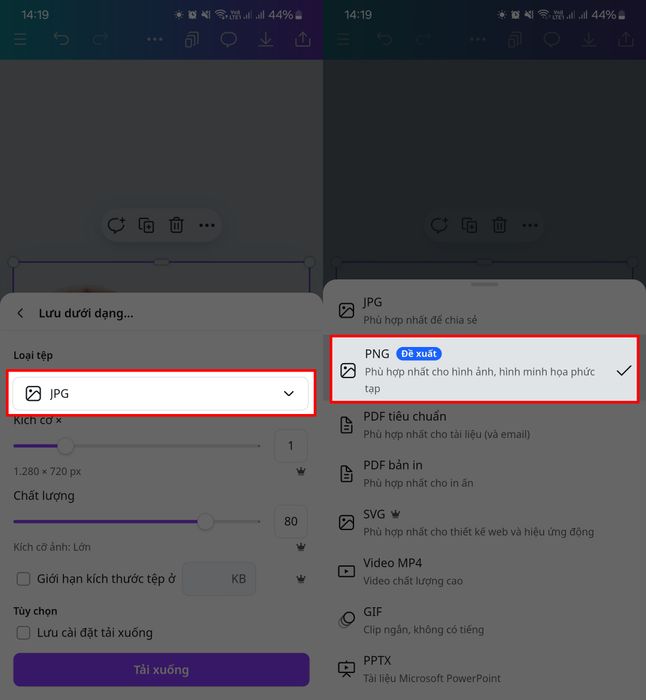Enable Giới hạn kích thước tệp checkbox
The width and height of the screenshot is (646, 700).
point(23,579)
